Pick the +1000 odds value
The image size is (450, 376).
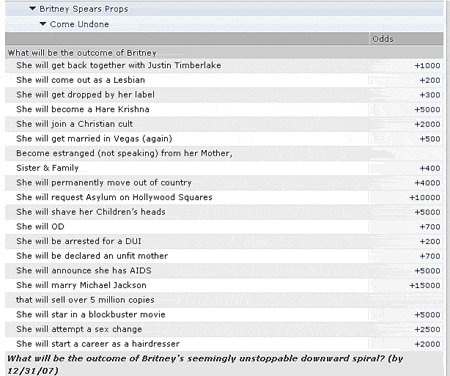tap(427, 66)
